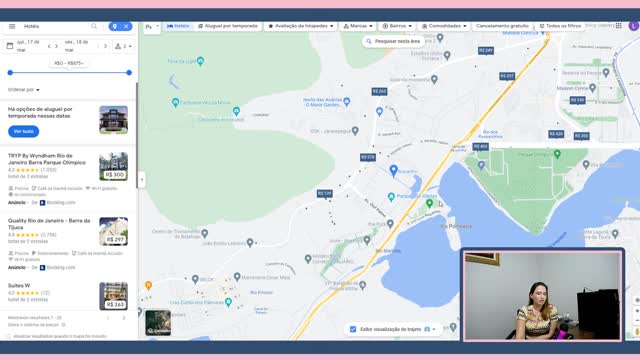The height and width of the screenshot is (360, 640).
Task: Select the Hotéis tab chip
Action: point(178,26)
